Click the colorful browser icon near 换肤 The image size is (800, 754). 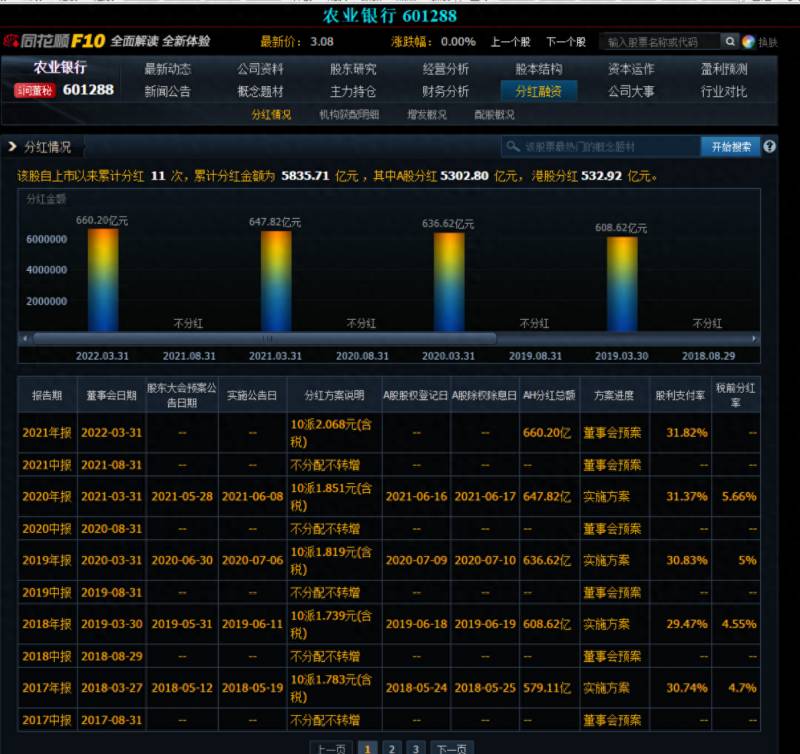[748, 42]
